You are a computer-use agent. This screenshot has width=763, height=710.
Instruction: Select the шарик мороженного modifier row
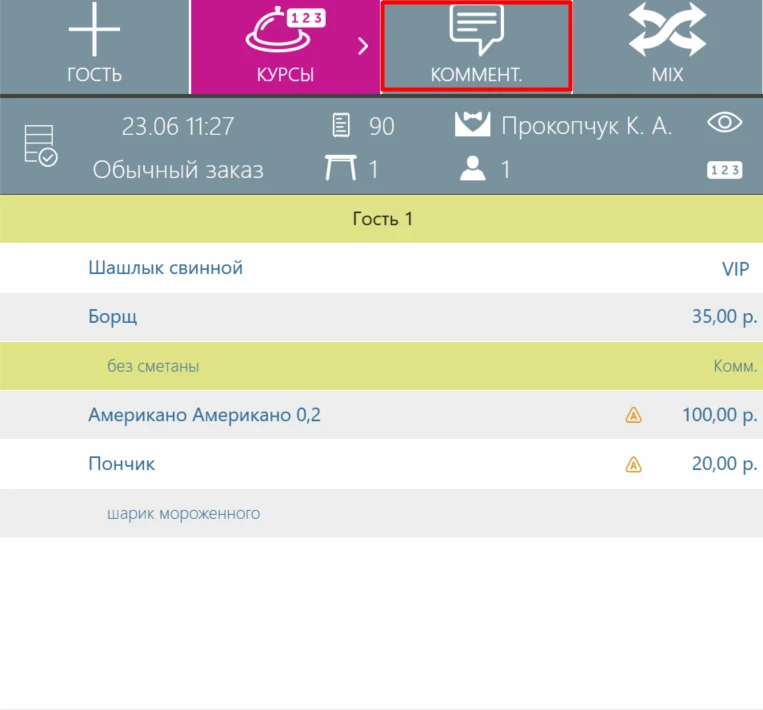tap(382, 513)
